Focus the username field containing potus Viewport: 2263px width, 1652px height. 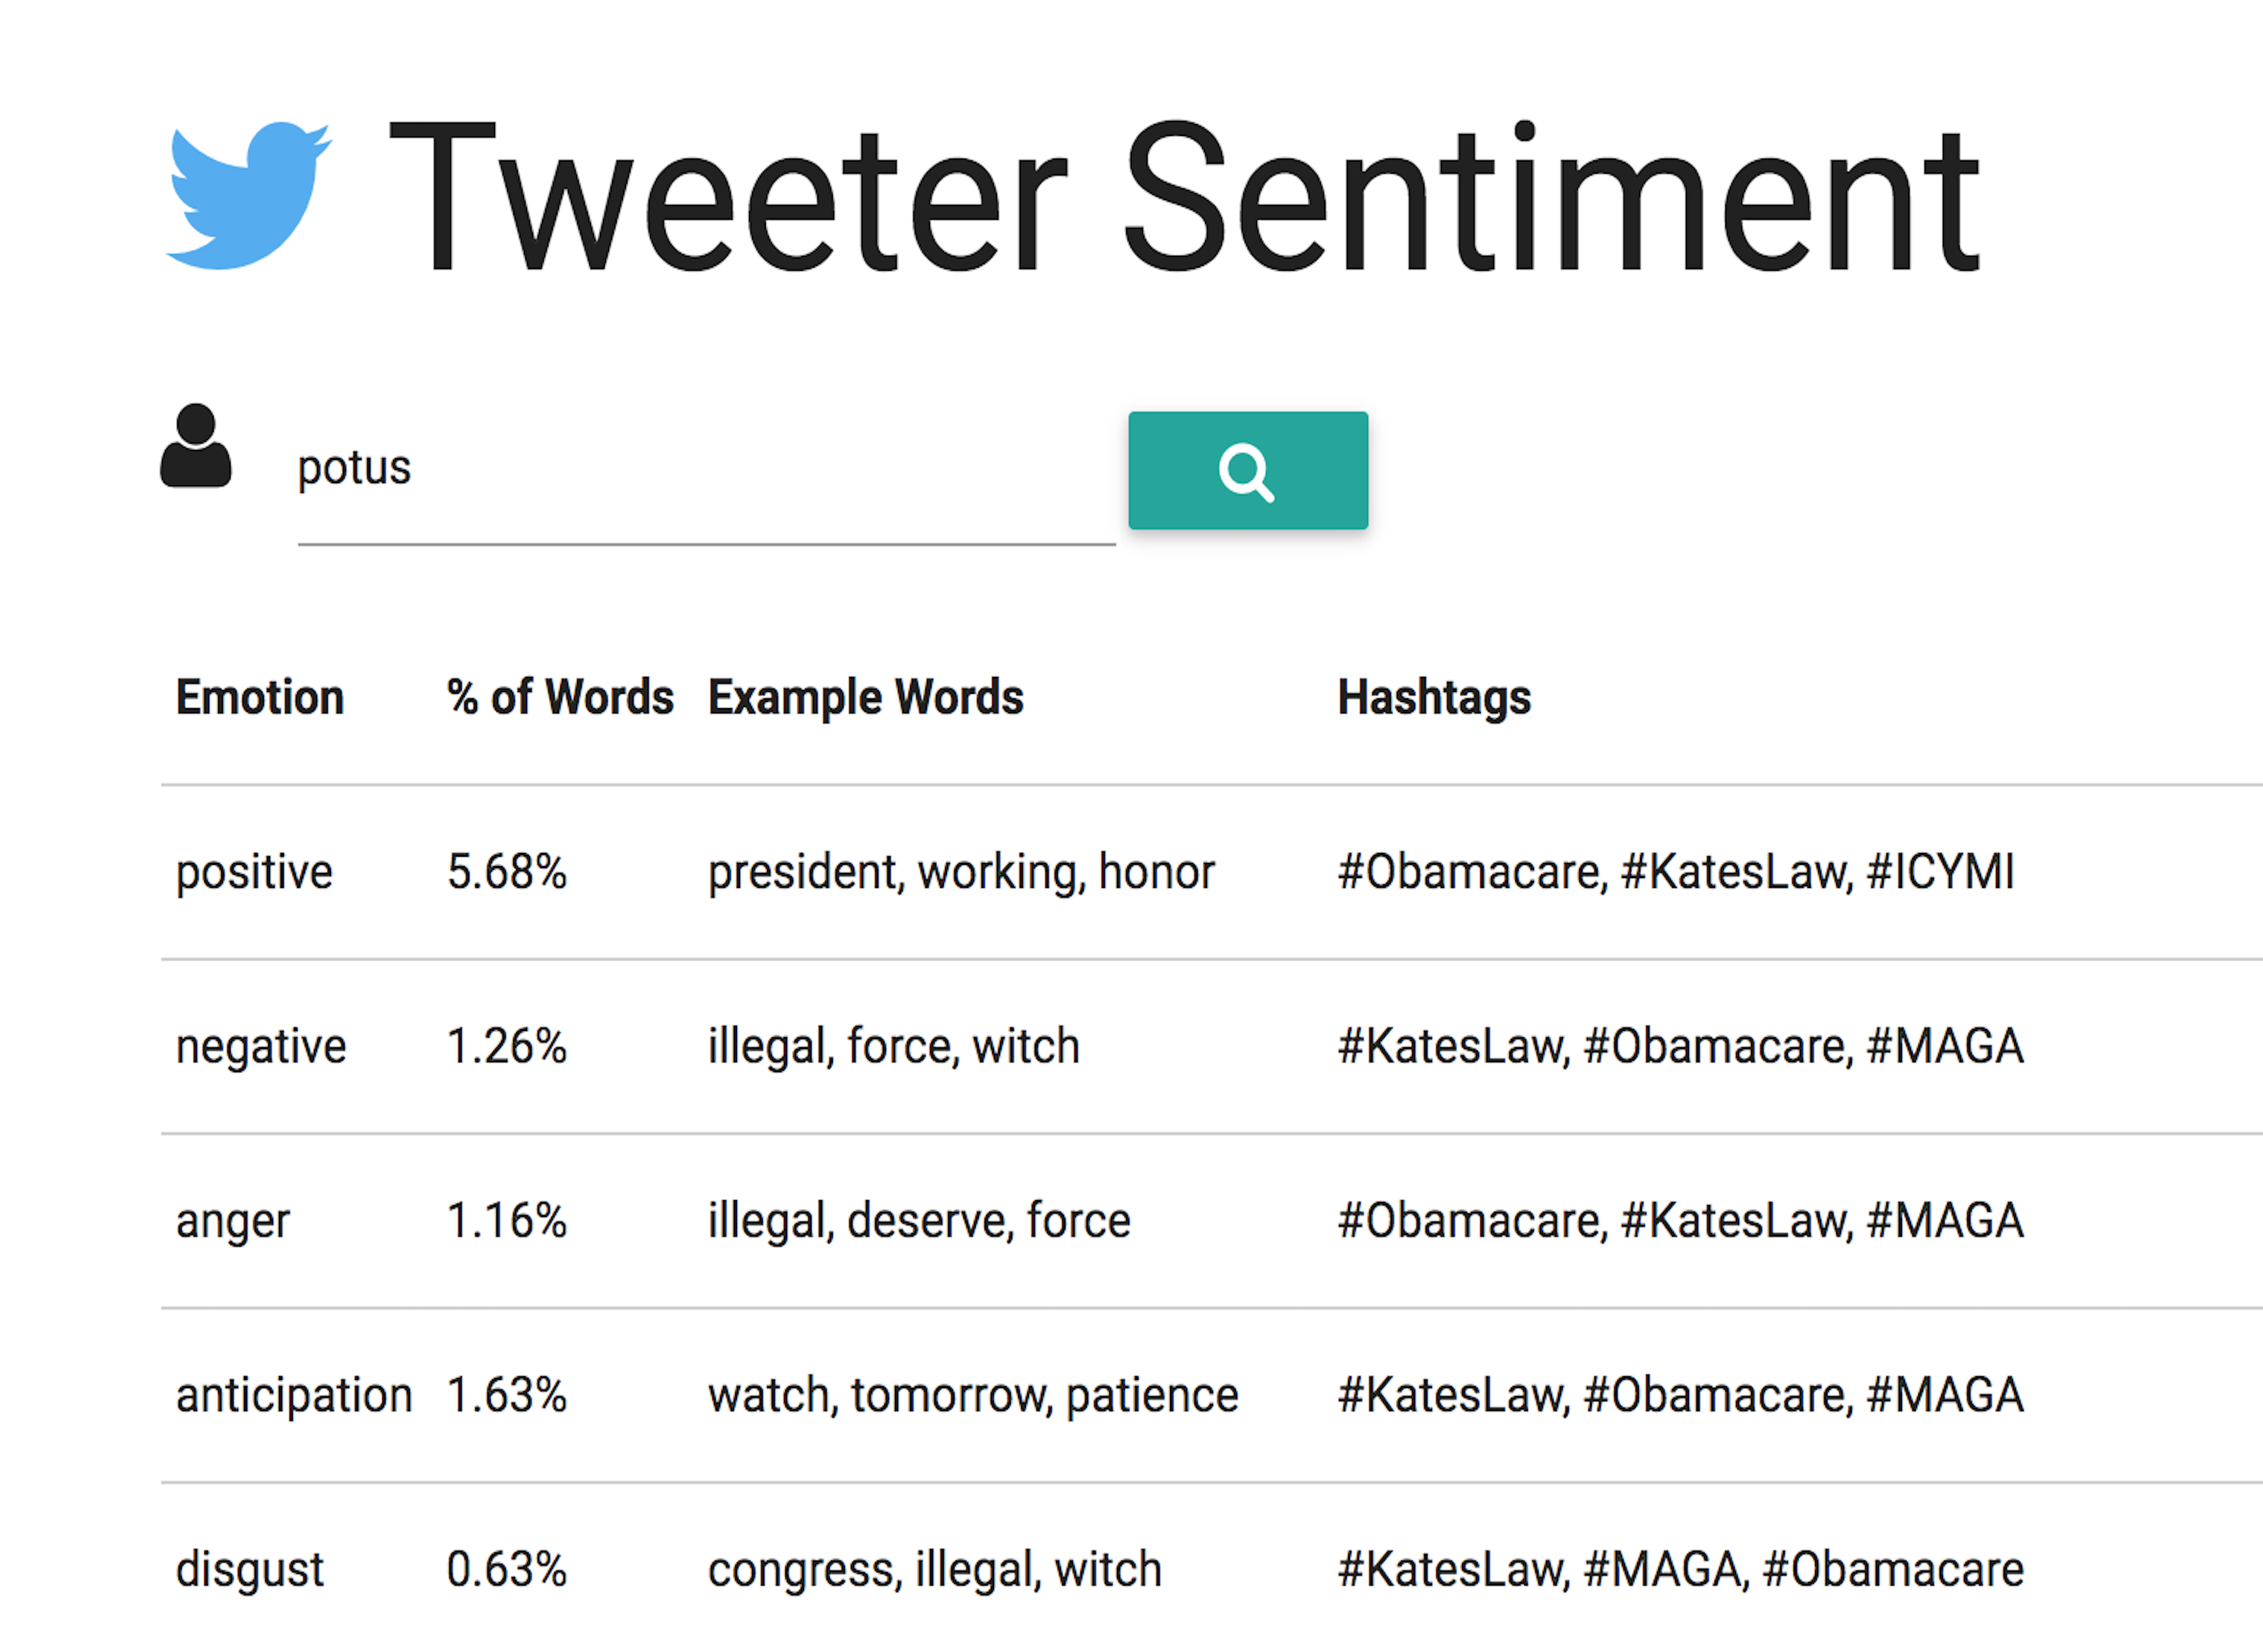click(706, 470)
